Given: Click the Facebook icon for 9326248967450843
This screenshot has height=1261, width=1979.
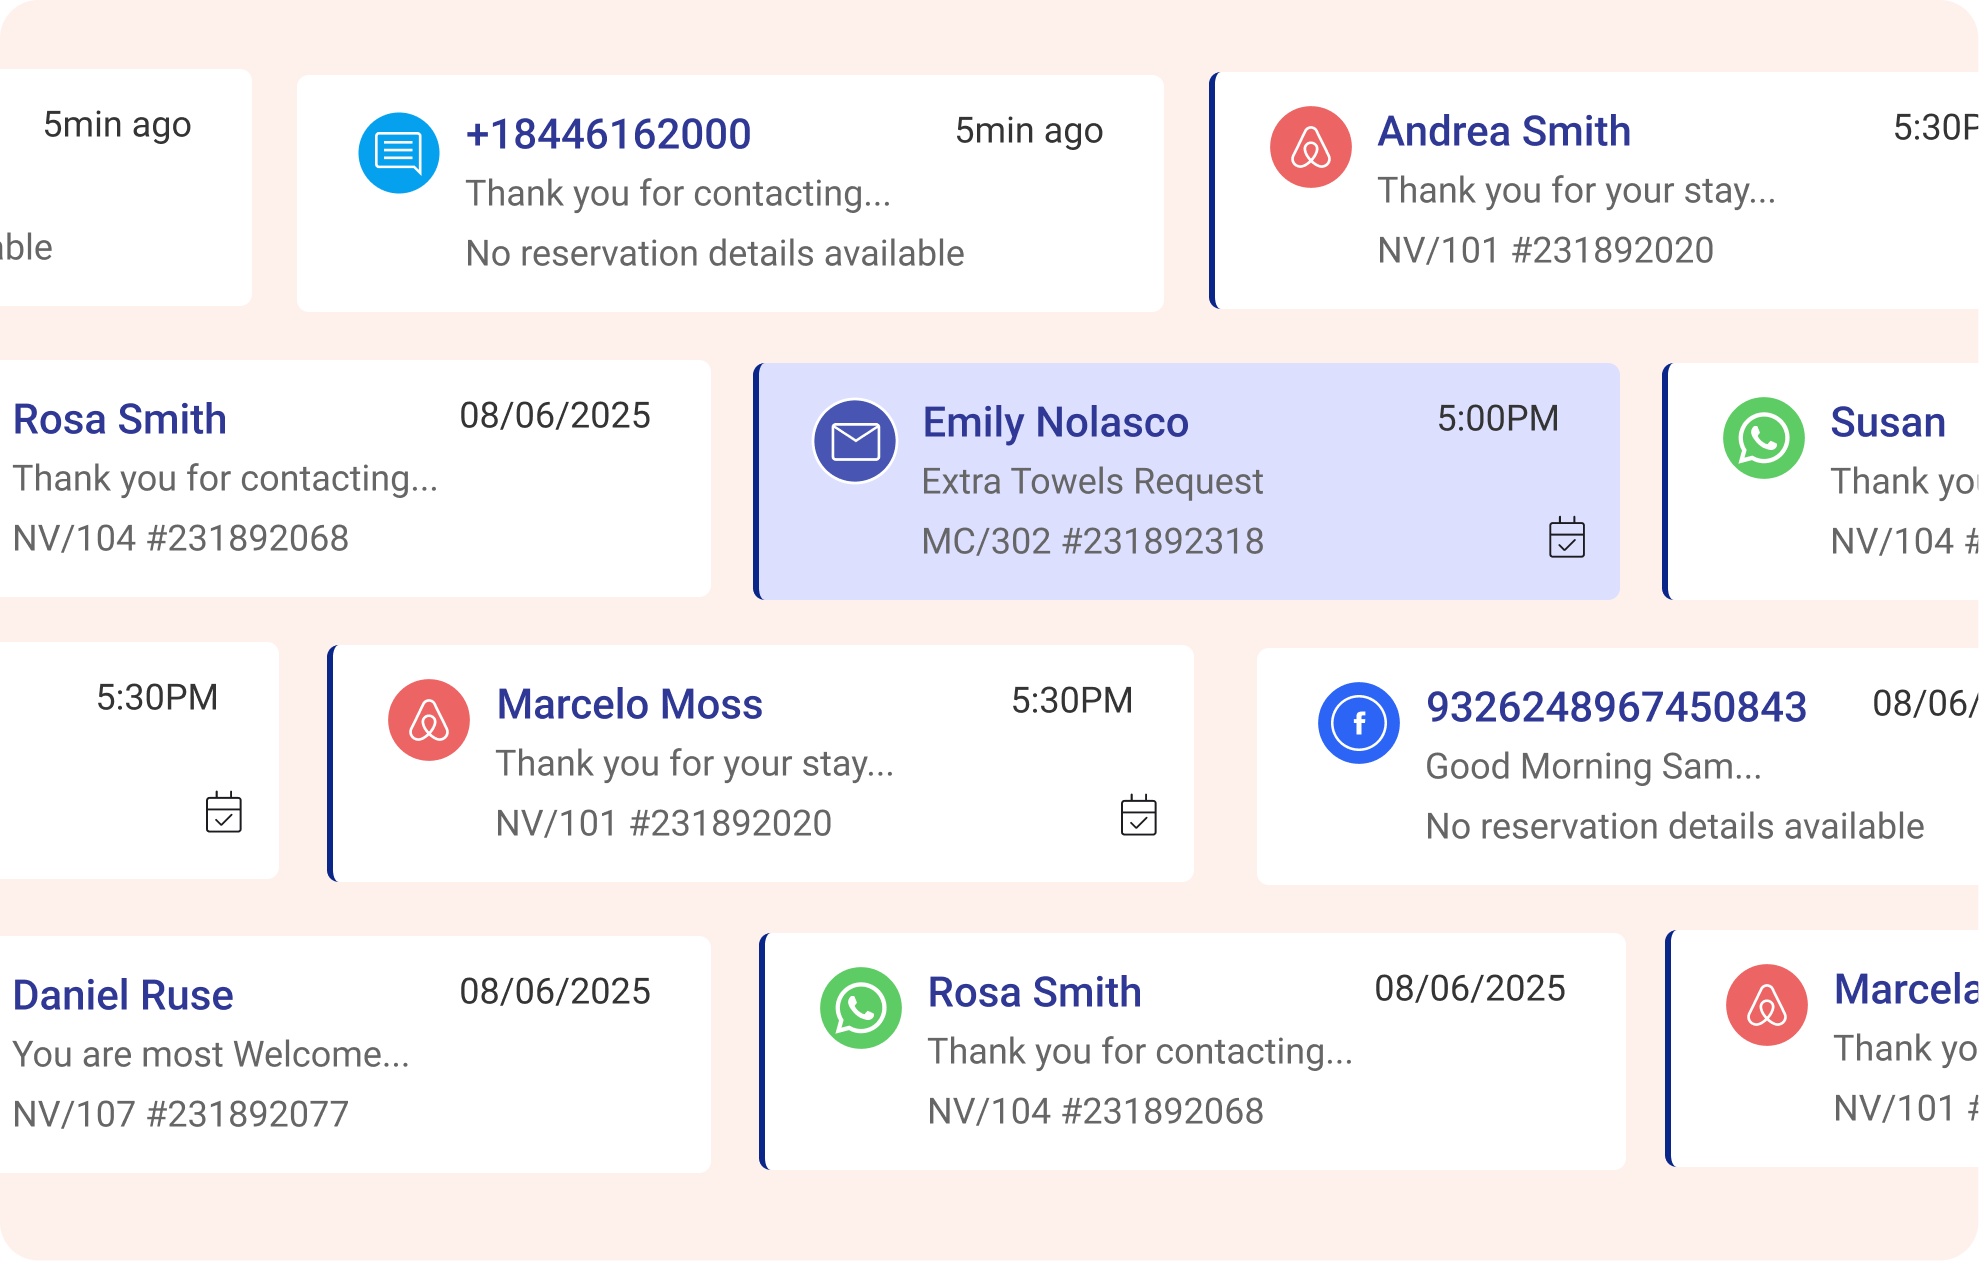Looking at the screenshot, I should [1358, 723].
